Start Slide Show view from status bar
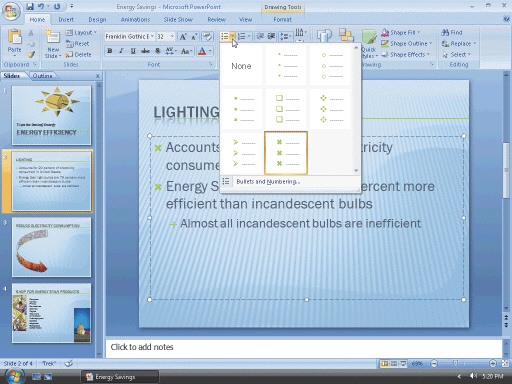 point(403,363)
